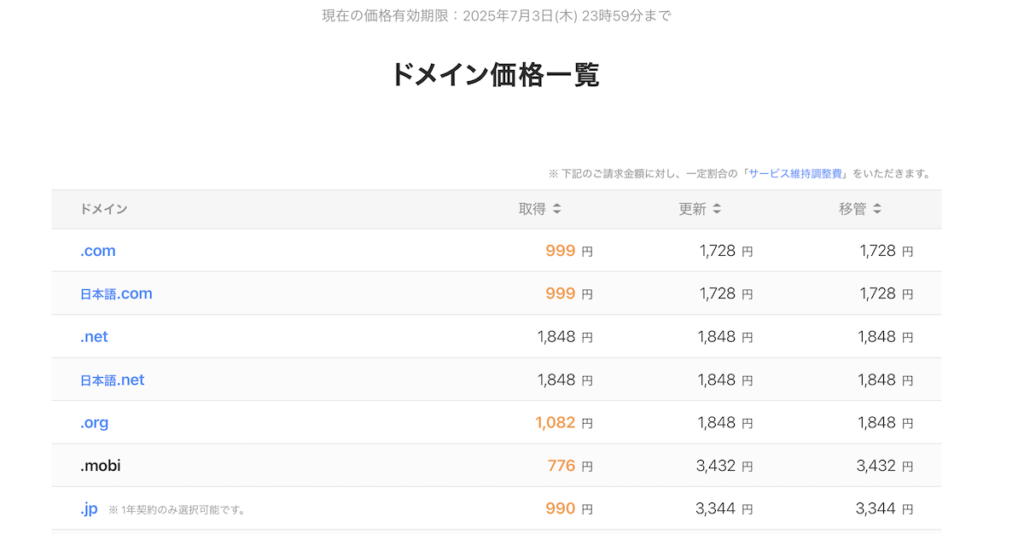Click the .mobi 移管 price 3,432 円
The height and width of the screenshot is (534, 1024).
(884, 466)
